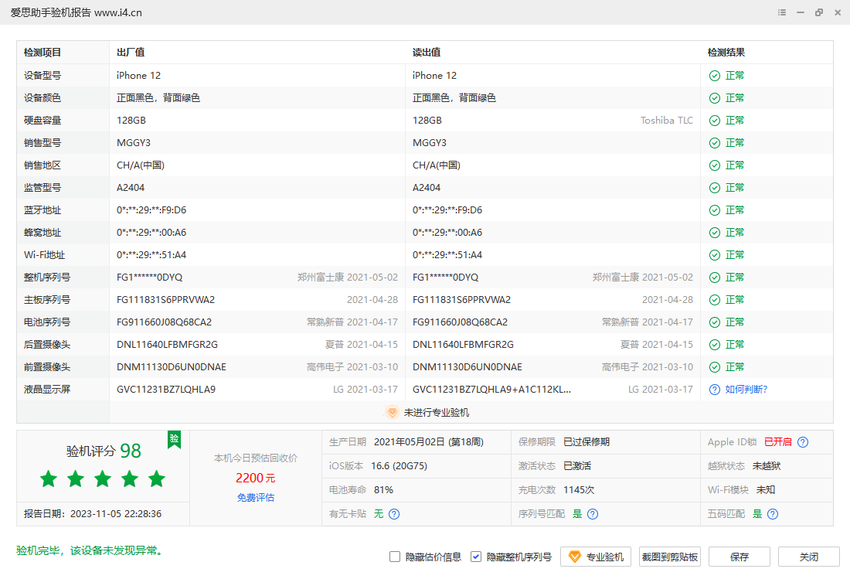This screenshot has width=850, height=579.
Task: Select the 读出值 column header
Action: 427,53
